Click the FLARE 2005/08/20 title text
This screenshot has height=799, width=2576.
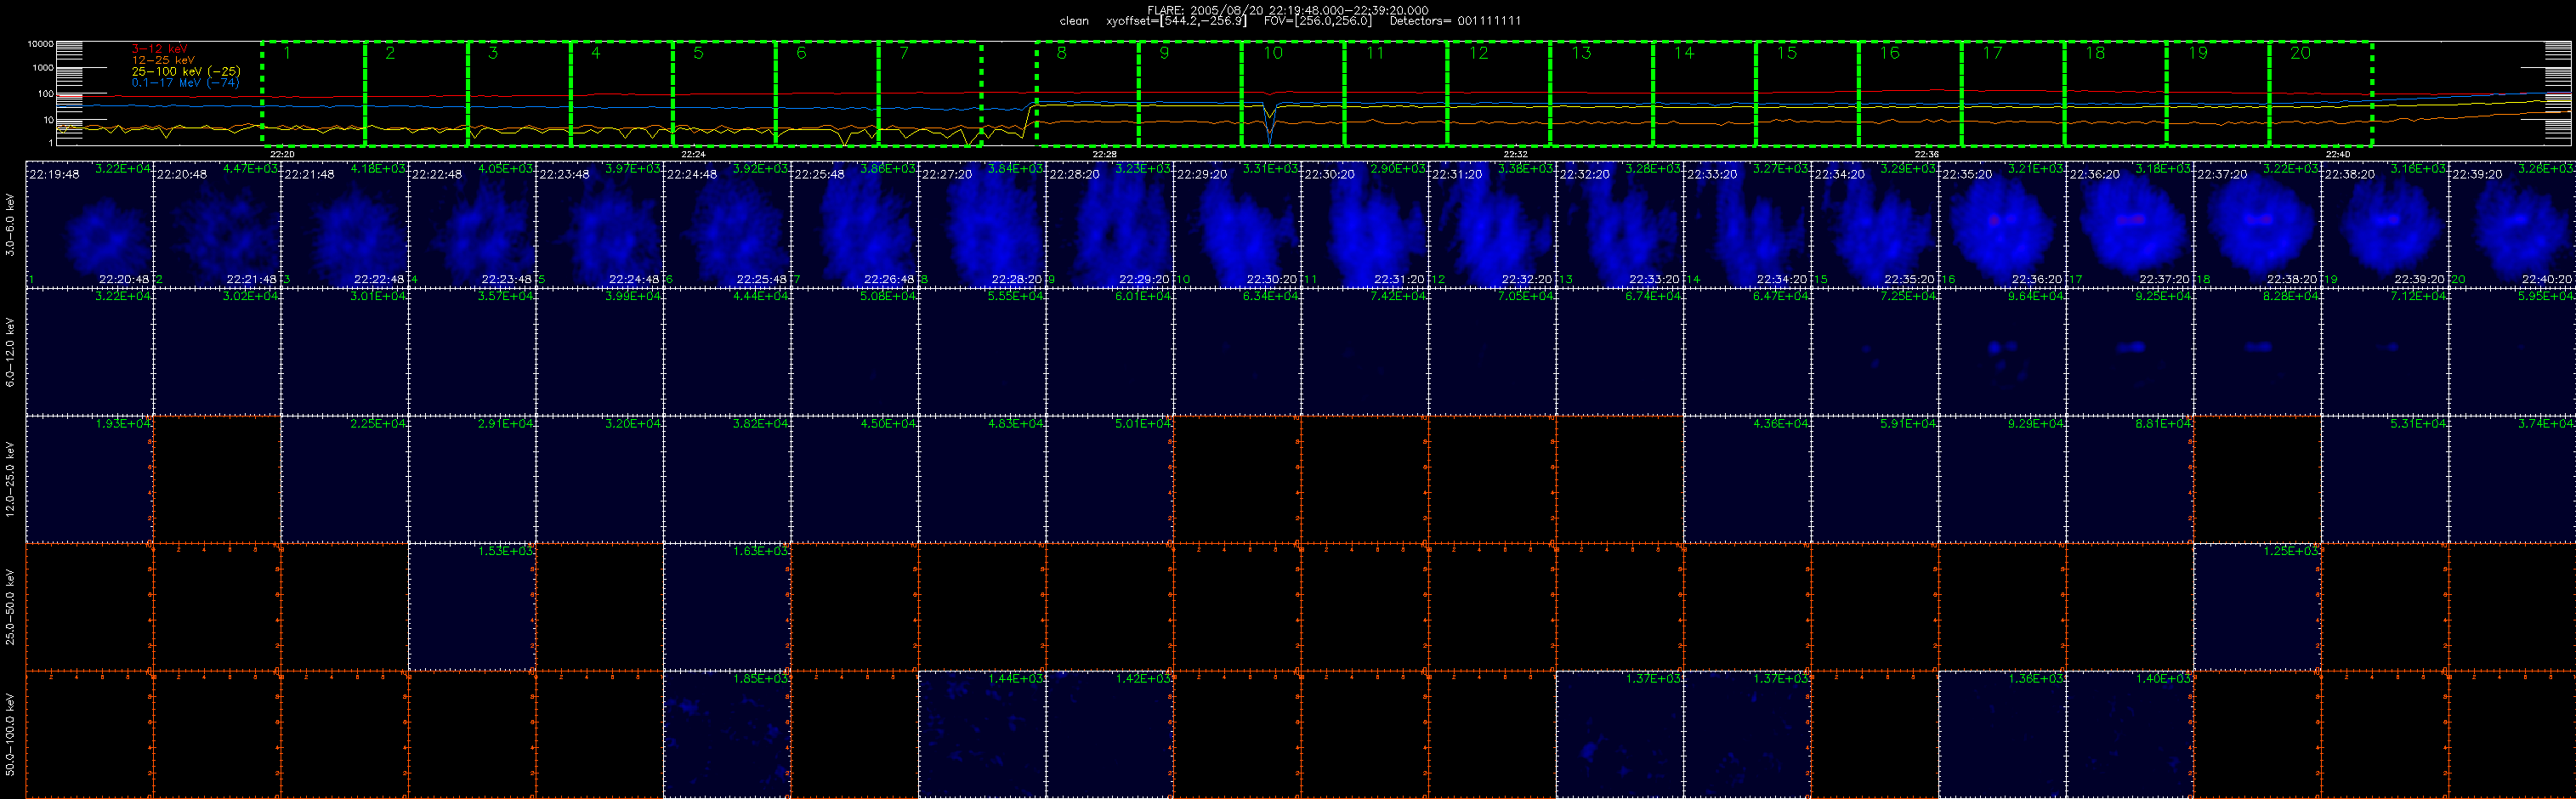1288,10
